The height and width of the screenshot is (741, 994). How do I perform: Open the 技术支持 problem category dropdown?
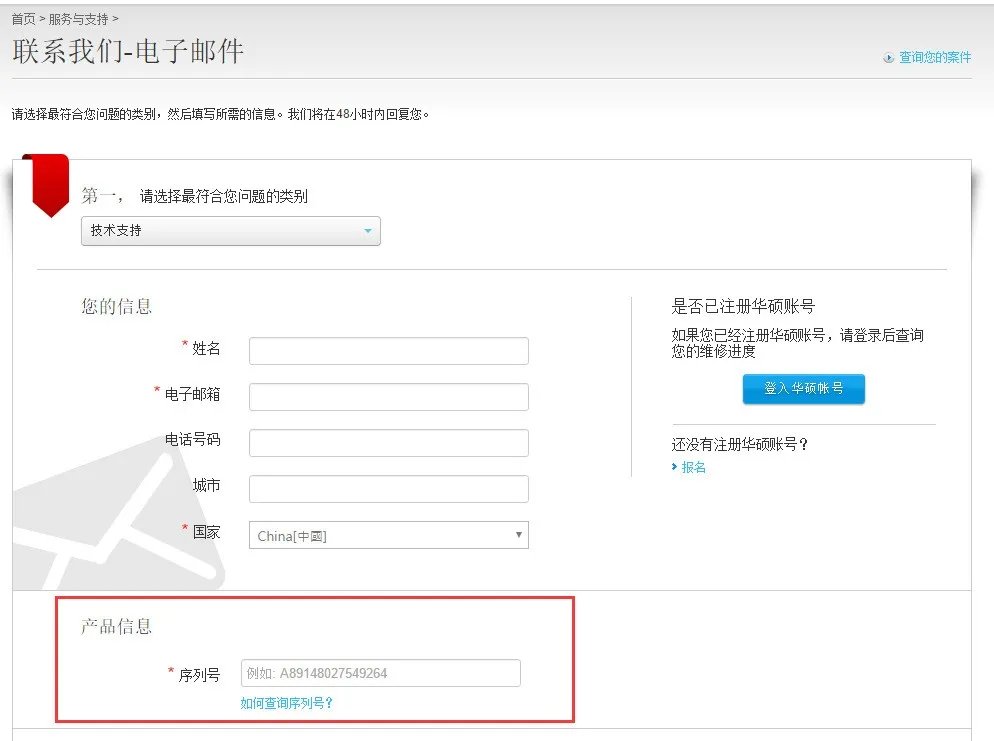click(230, 230)
